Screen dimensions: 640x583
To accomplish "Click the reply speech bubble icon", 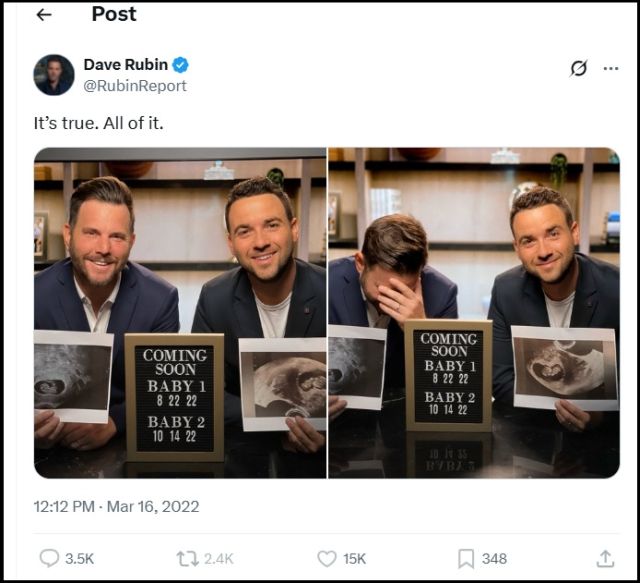I will 48,558.
